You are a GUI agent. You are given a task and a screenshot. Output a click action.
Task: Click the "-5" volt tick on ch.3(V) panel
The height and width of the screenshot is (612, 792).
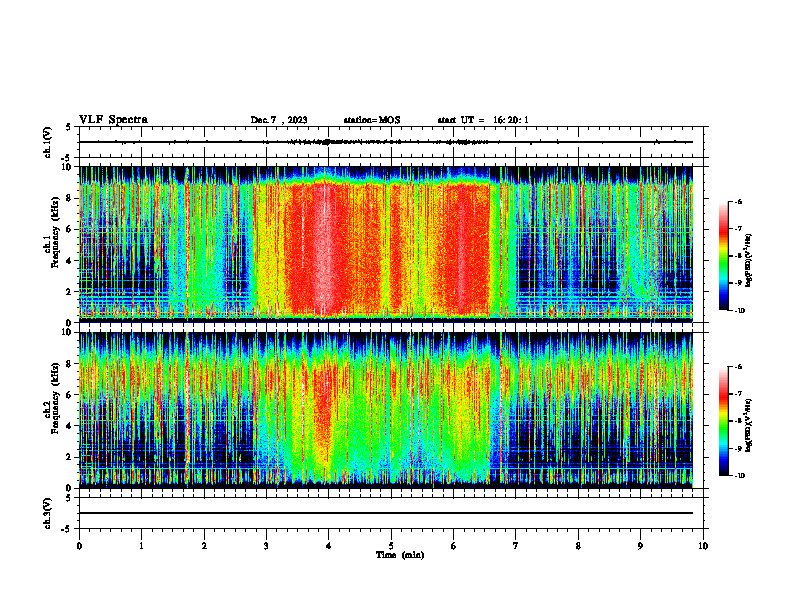tap(67, 529)
